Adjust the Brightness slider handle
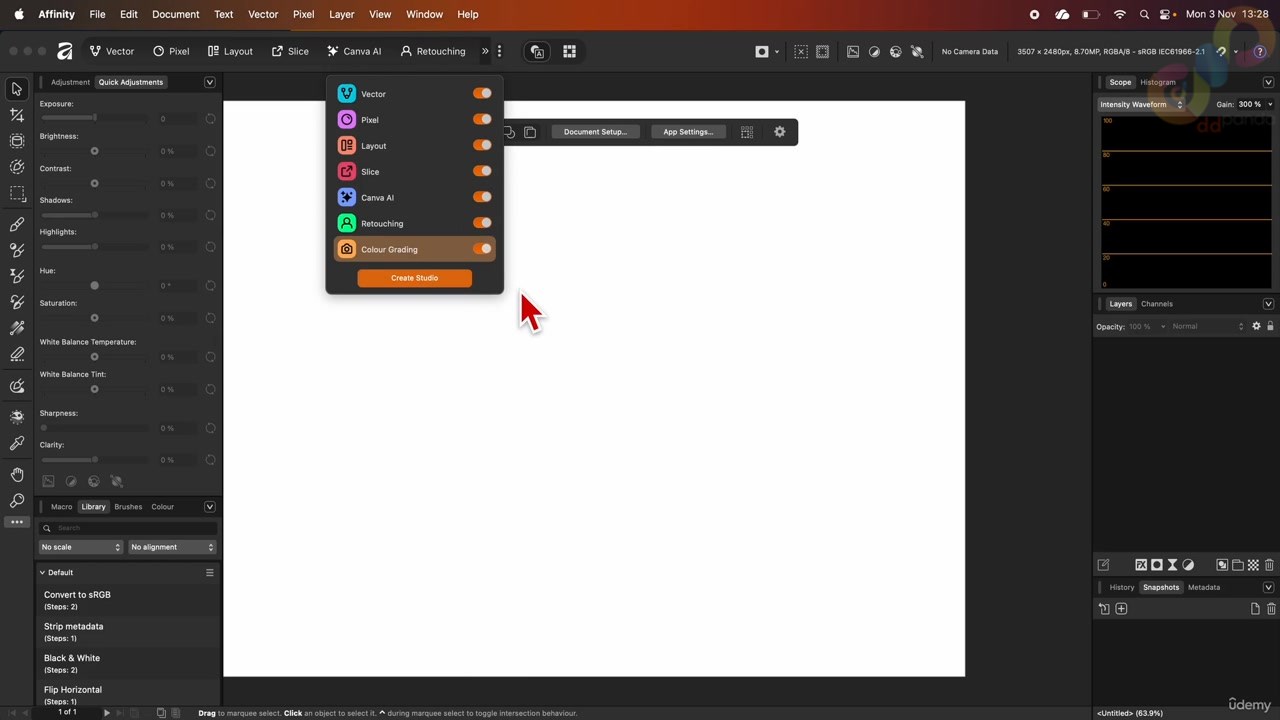1280x720 pixels. pos(95,151)
